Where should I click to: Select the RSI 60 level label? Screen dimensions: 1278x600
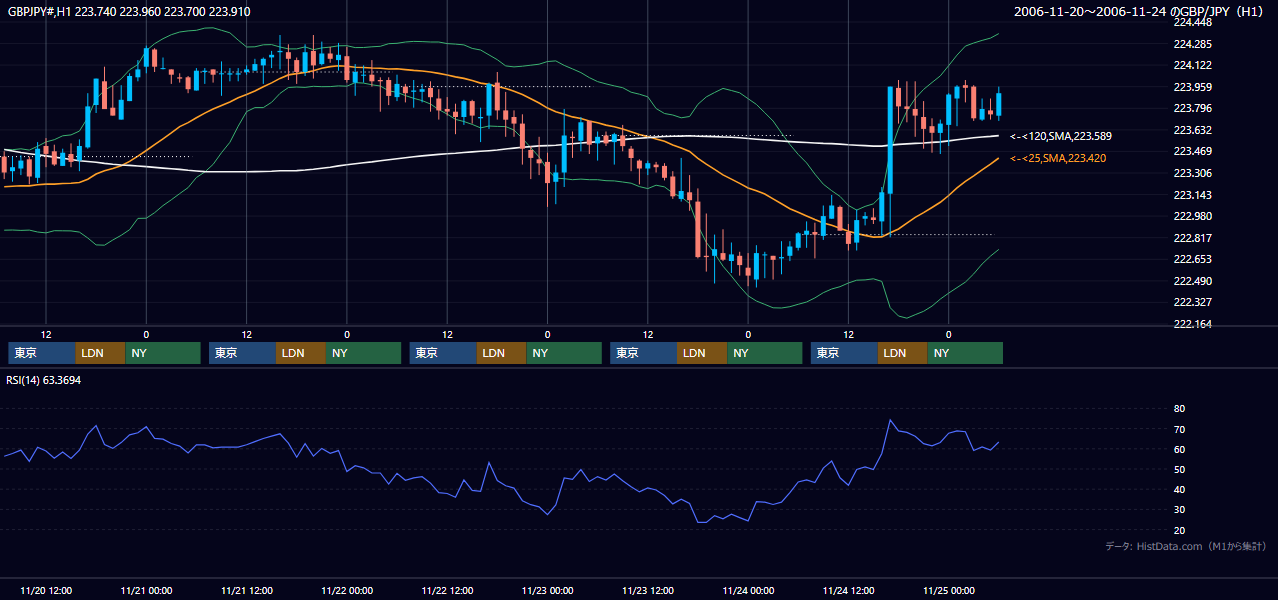(1179, 449)
